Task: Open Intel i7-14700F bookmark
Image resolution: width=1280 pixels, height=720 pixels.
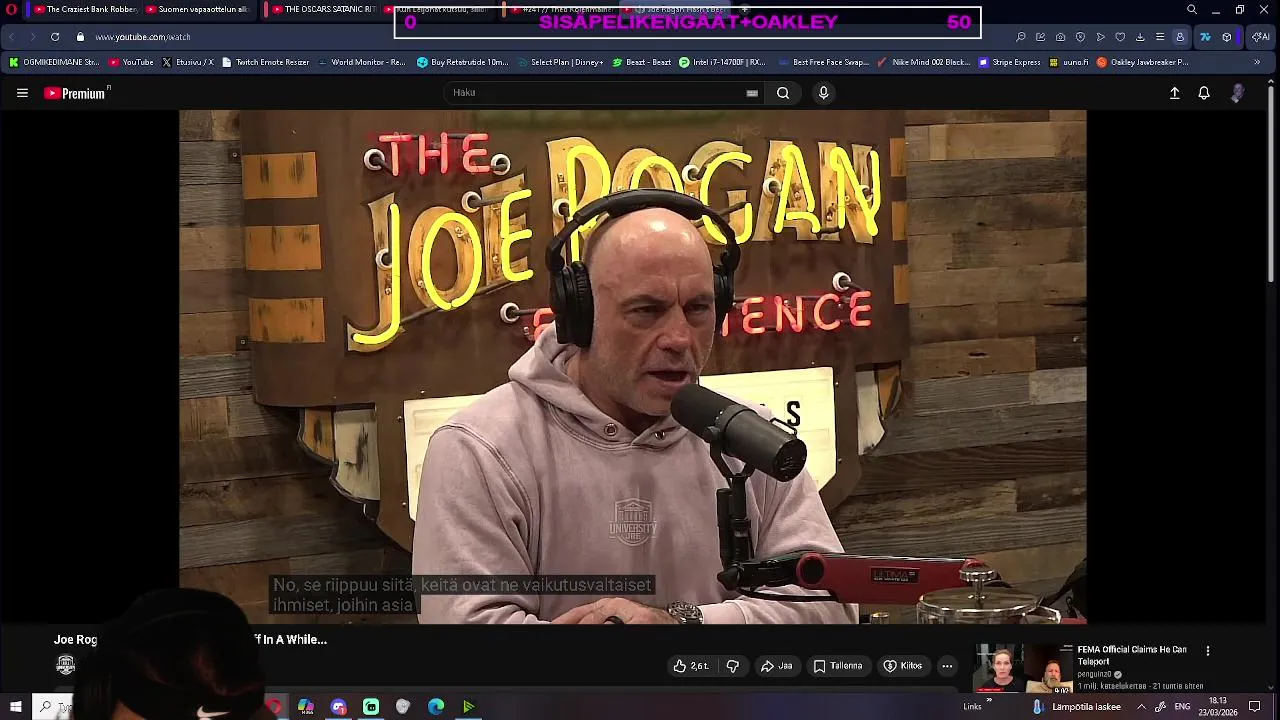Action: click(722, 62)
